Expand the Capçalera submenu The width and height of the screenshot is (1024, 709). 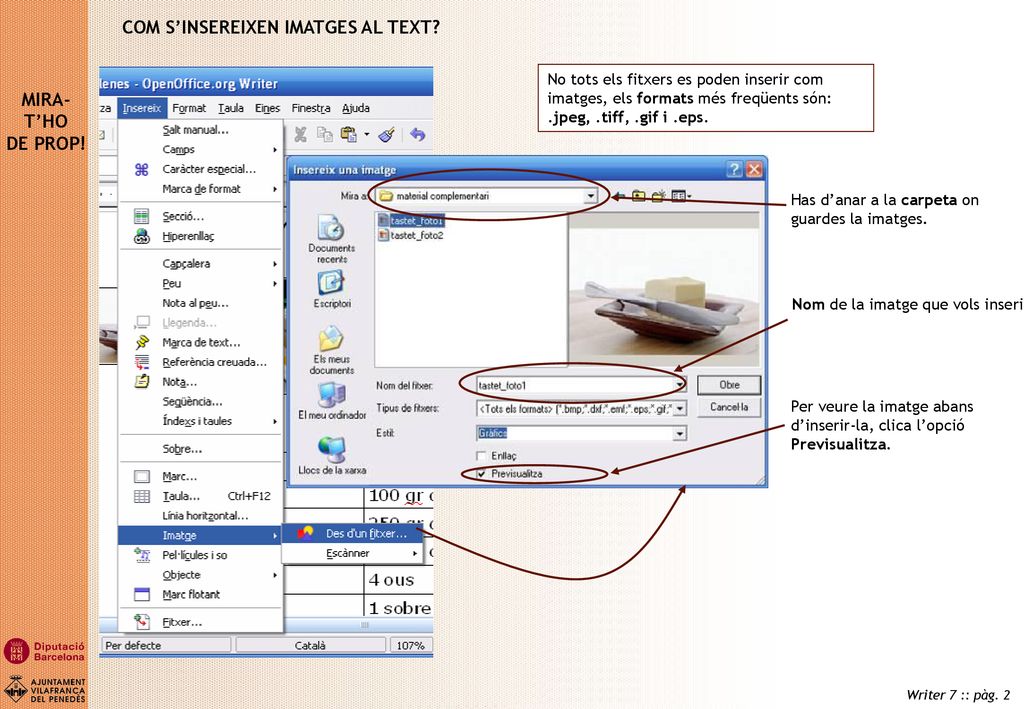(x=200, y=264)
